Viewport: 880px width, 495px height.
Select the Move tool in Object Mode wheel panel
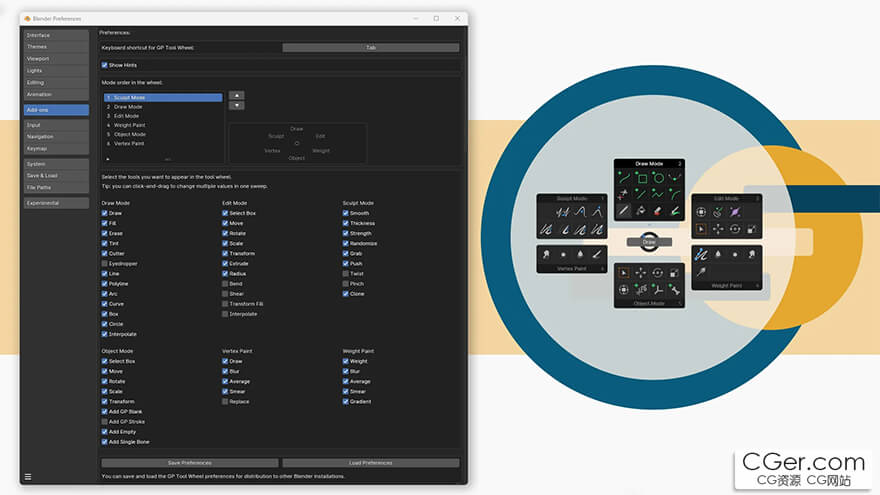pyautogui.click(x=640, y=273)
